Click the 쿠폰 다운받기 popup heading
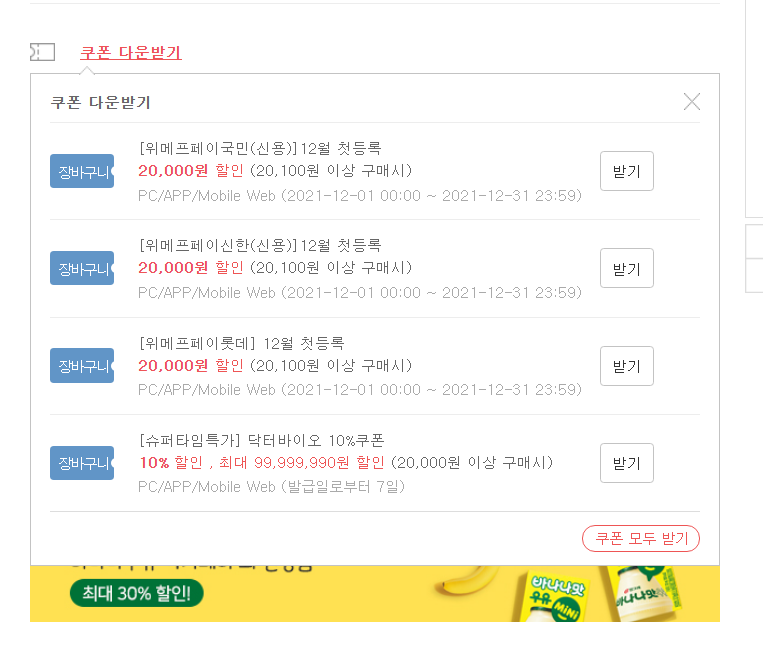Image resolution: width=763 pixels, height=657 pixels. pos(101,102)
